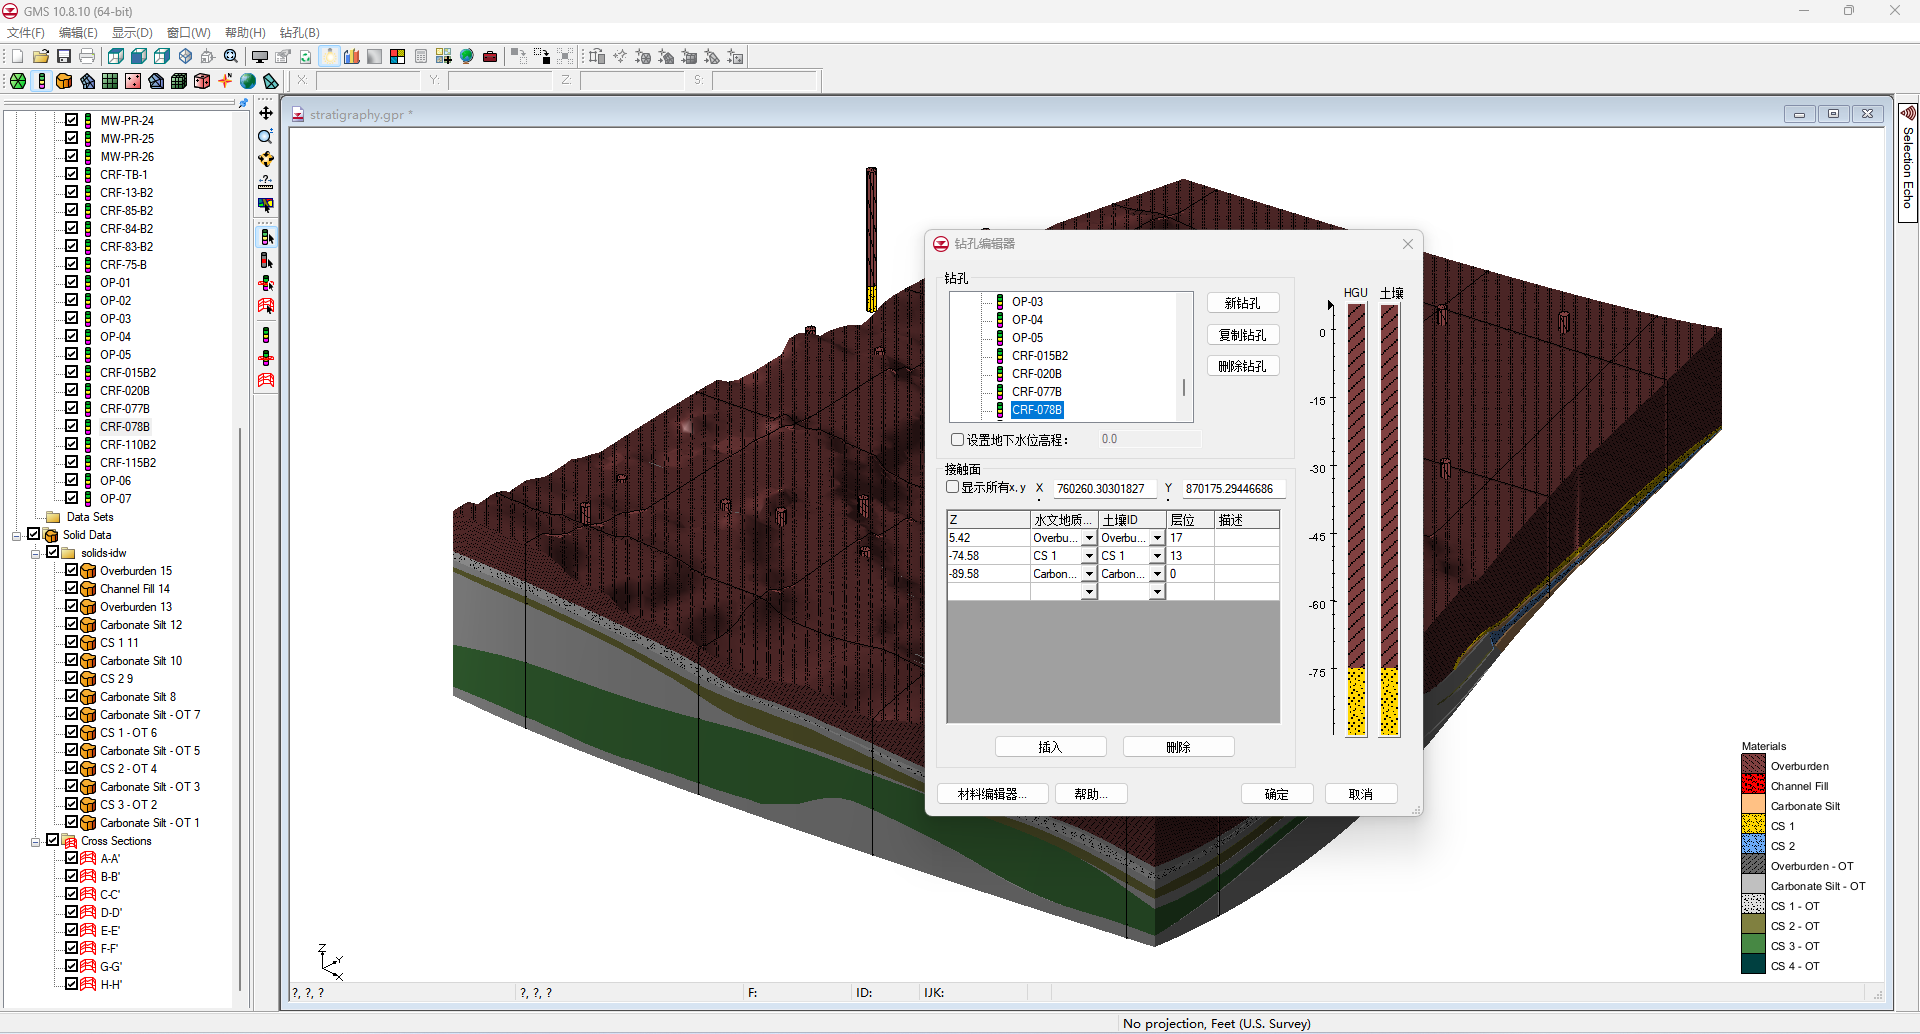The image size is (1920, 1034).
Task: Select the Zoom magnifier tool
Action: coord(266,136)
